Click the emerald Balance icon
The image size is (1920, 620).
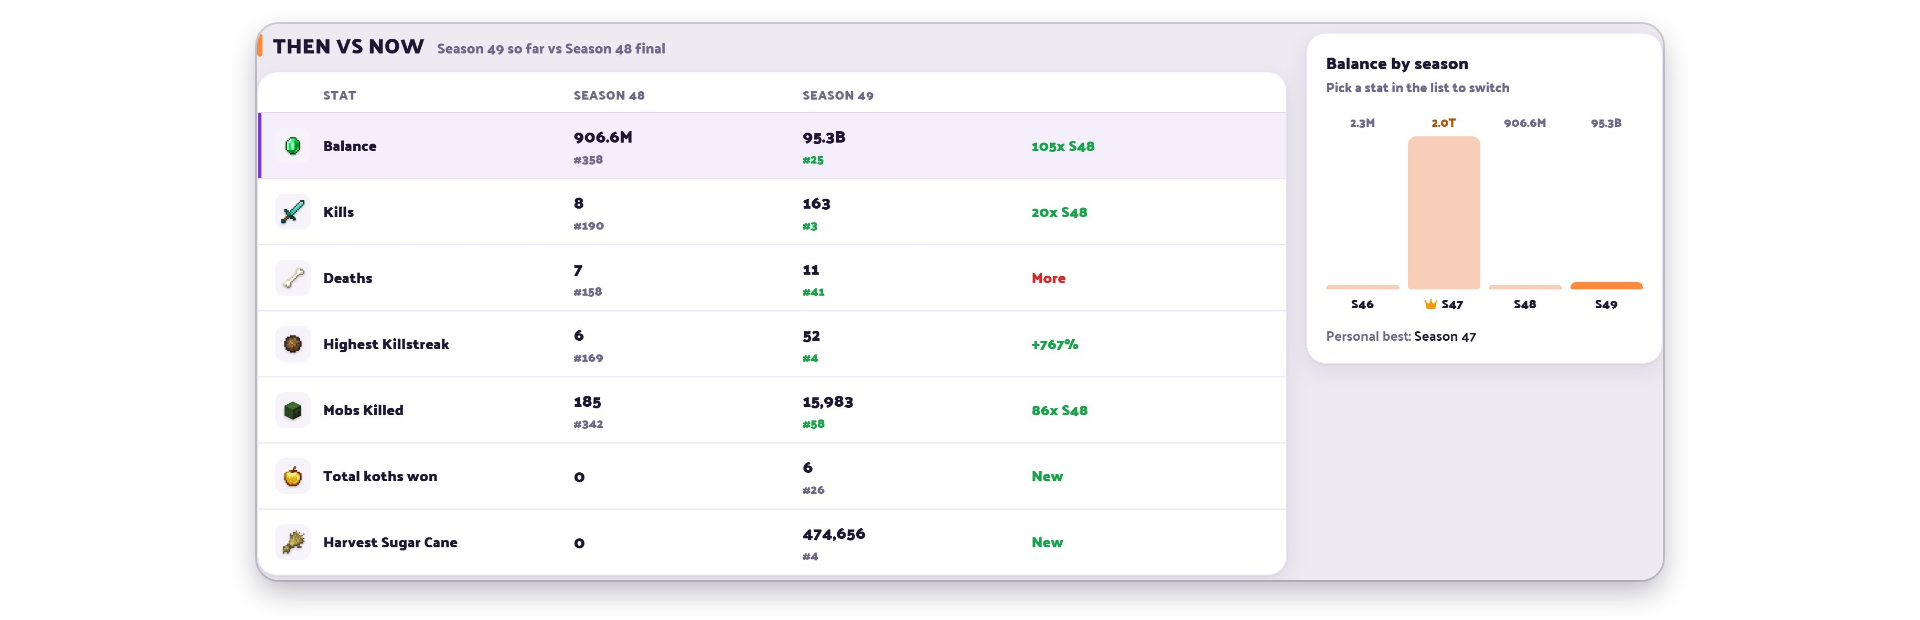(x=293, y=146)
